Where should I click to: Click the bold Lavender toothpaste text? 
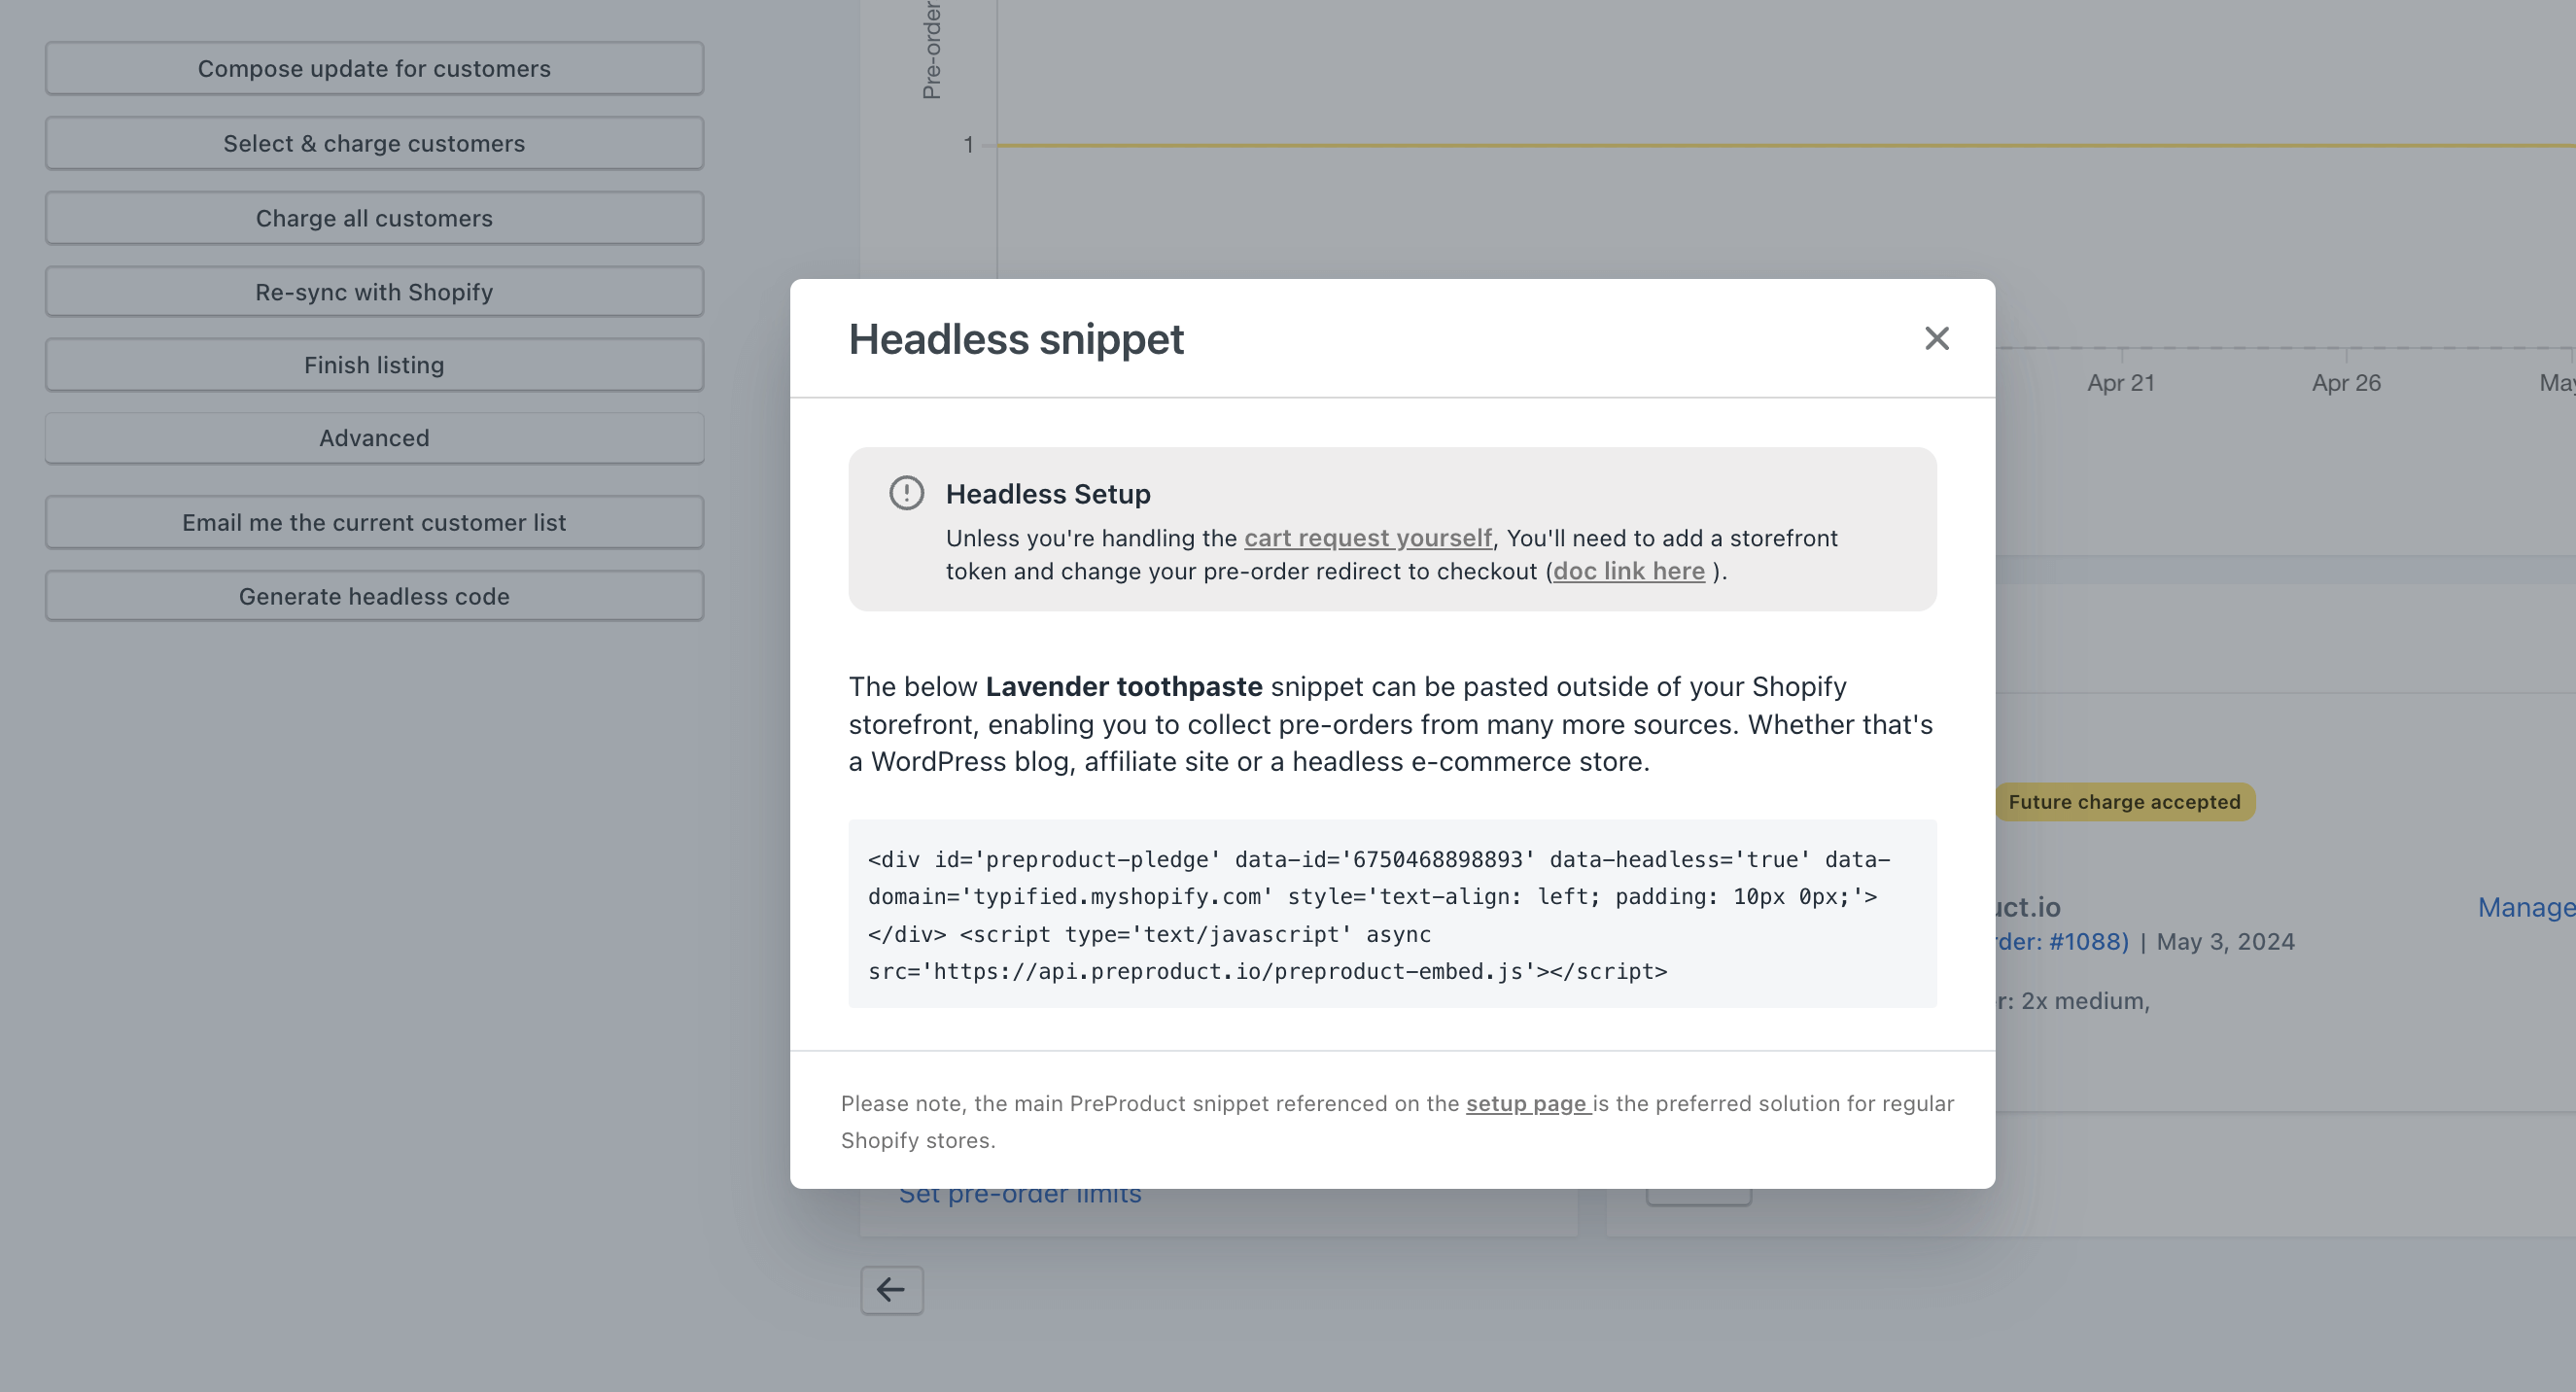pos(1123,686)
